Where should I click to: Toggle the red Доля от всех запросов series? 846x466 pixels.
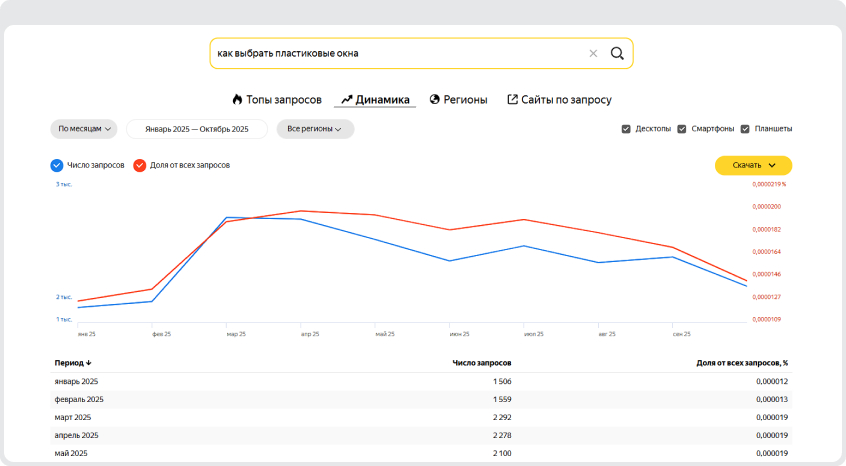[x=140, y=165]
